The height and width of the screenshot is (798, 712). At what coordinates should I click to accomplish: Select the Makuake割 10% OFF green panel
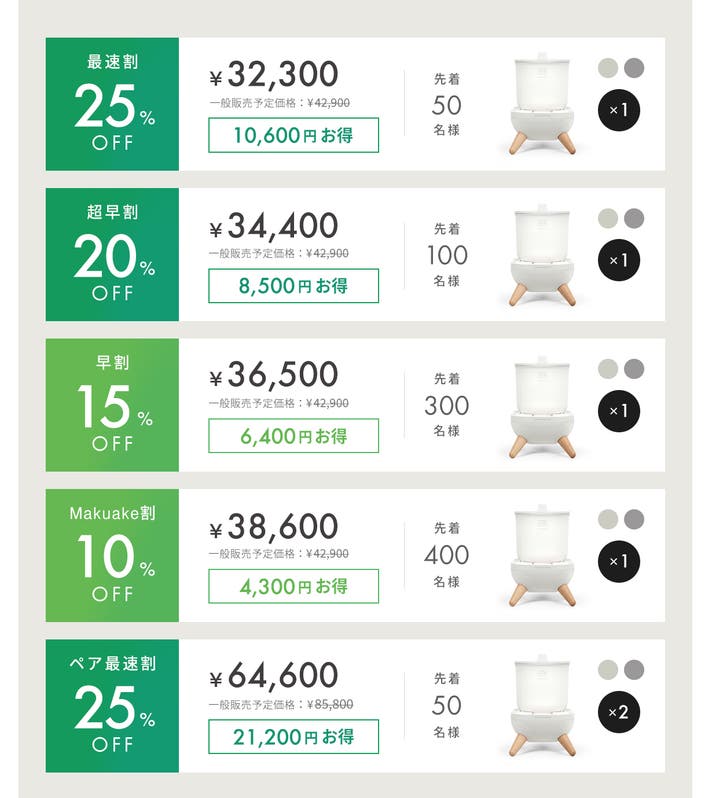click(x=112, y=555)
